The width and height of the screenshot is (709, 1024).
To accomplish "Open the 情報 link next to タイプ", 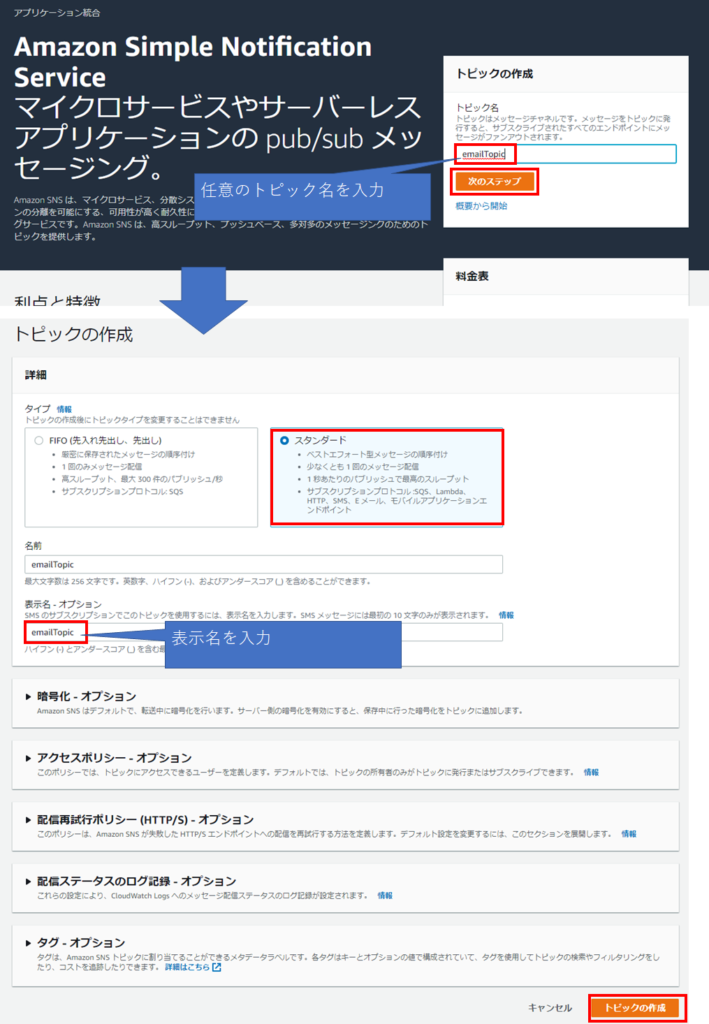I will (64, 409).
